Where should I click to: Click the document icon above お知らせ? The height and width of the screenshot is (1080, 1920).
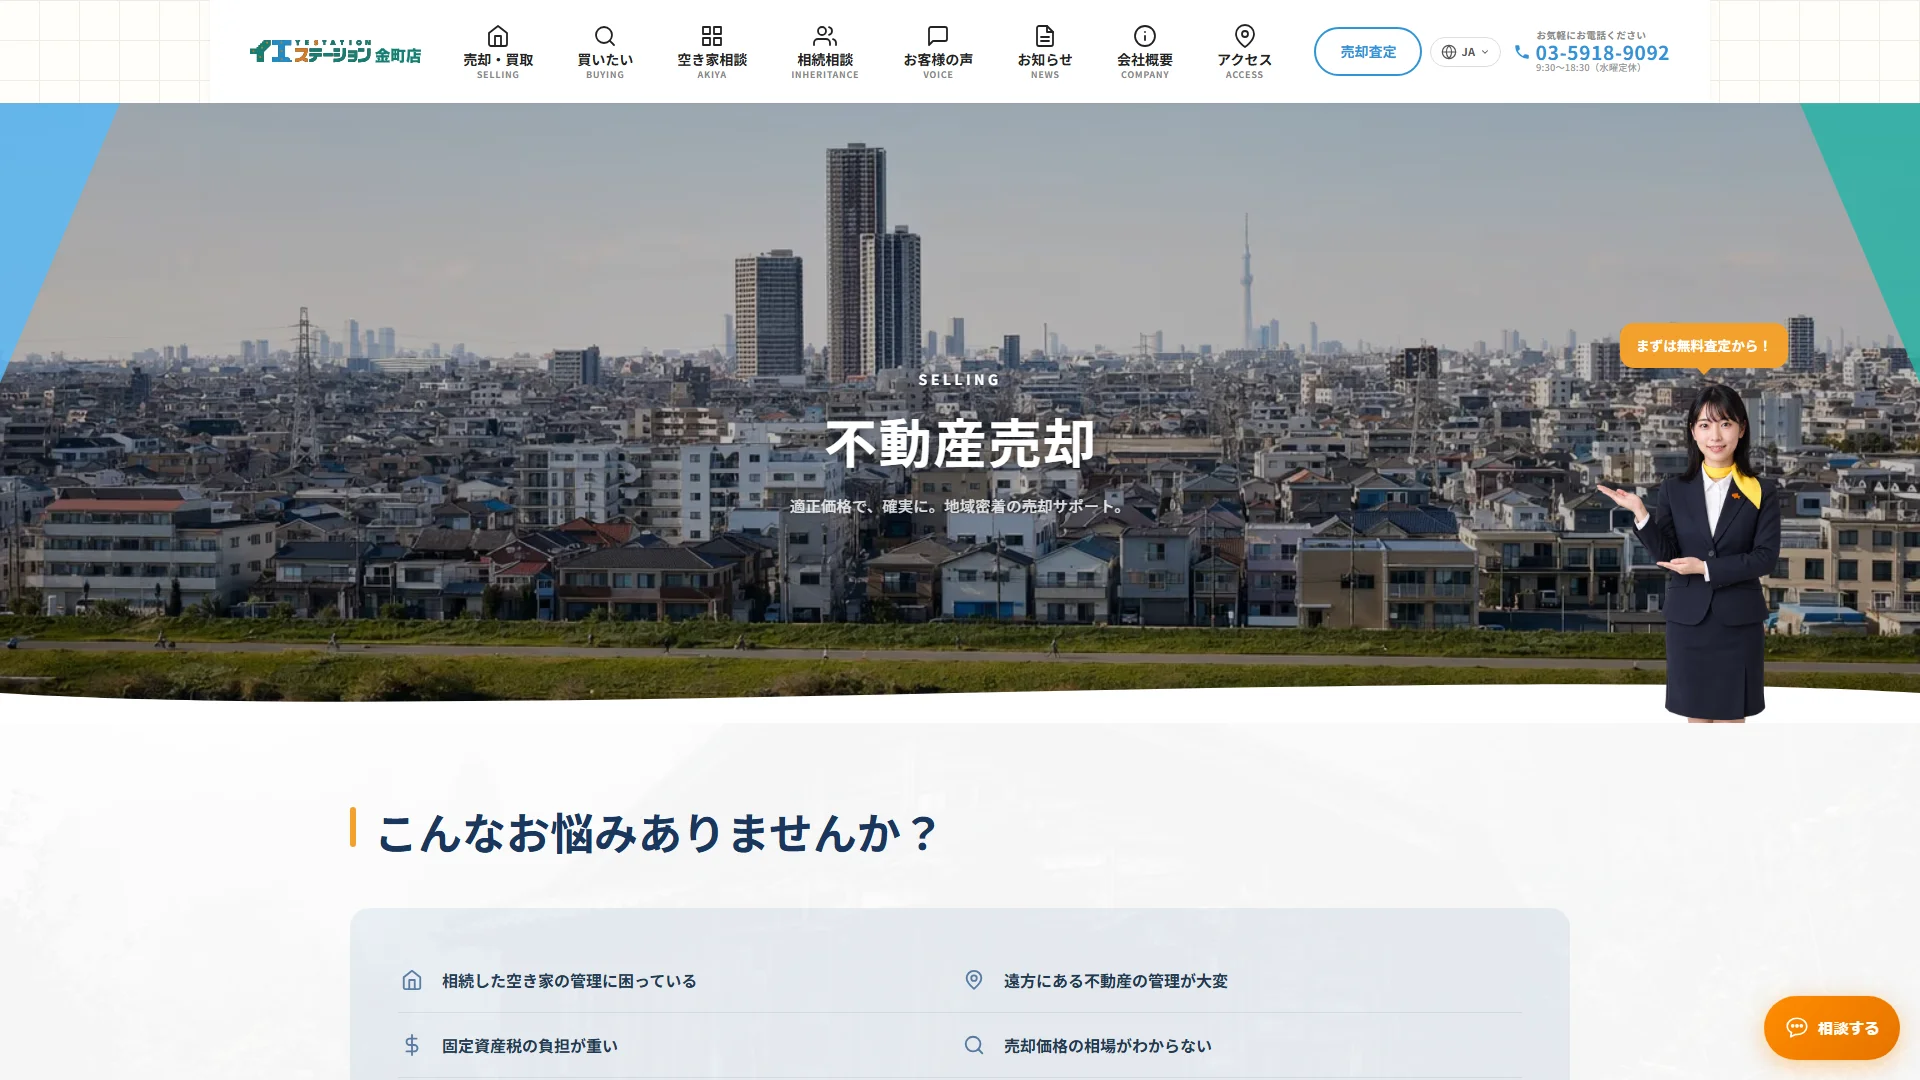[1045, 36]
